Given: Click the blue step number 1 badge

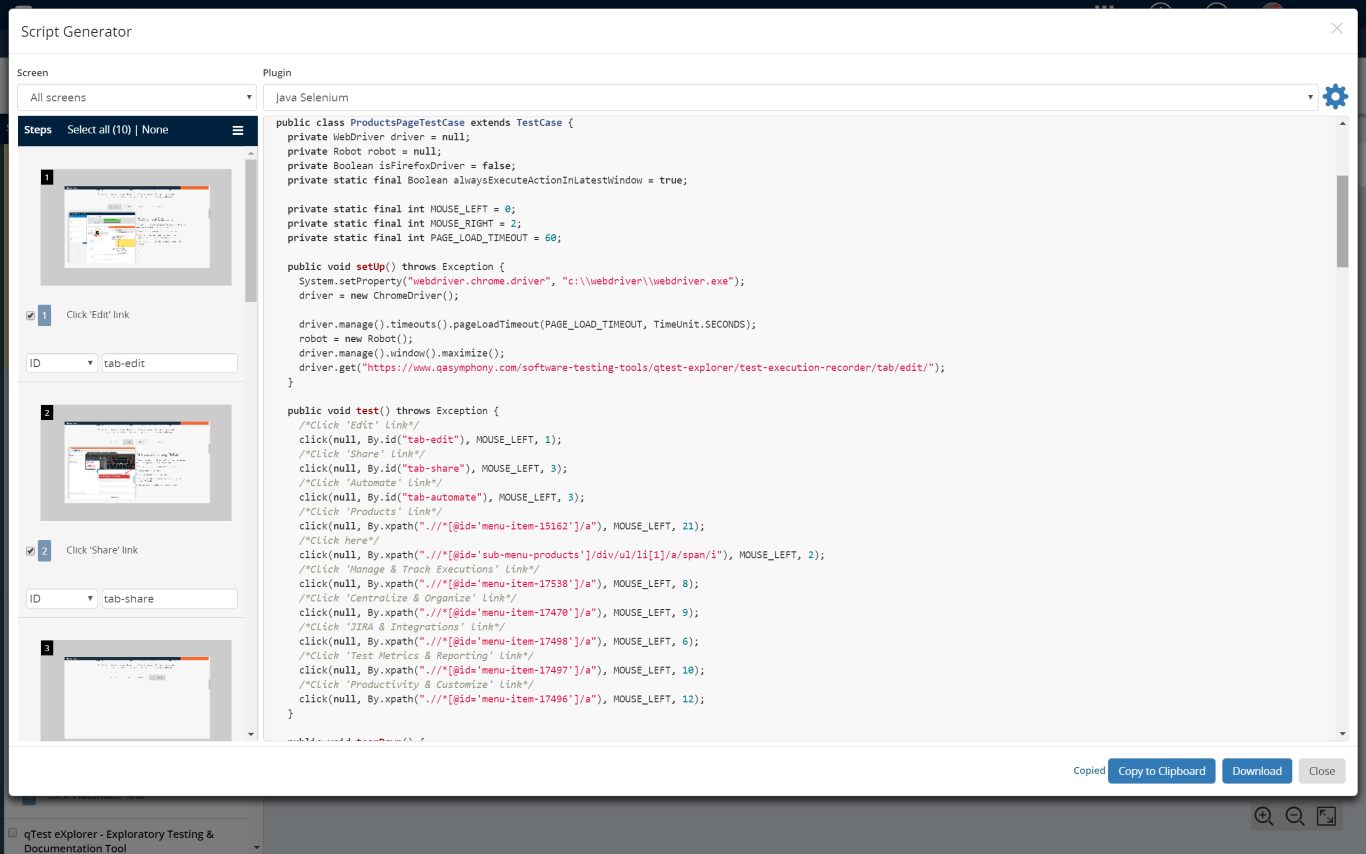Looking at the screenshot, I should pyautogui.click(x=44, y=315).
